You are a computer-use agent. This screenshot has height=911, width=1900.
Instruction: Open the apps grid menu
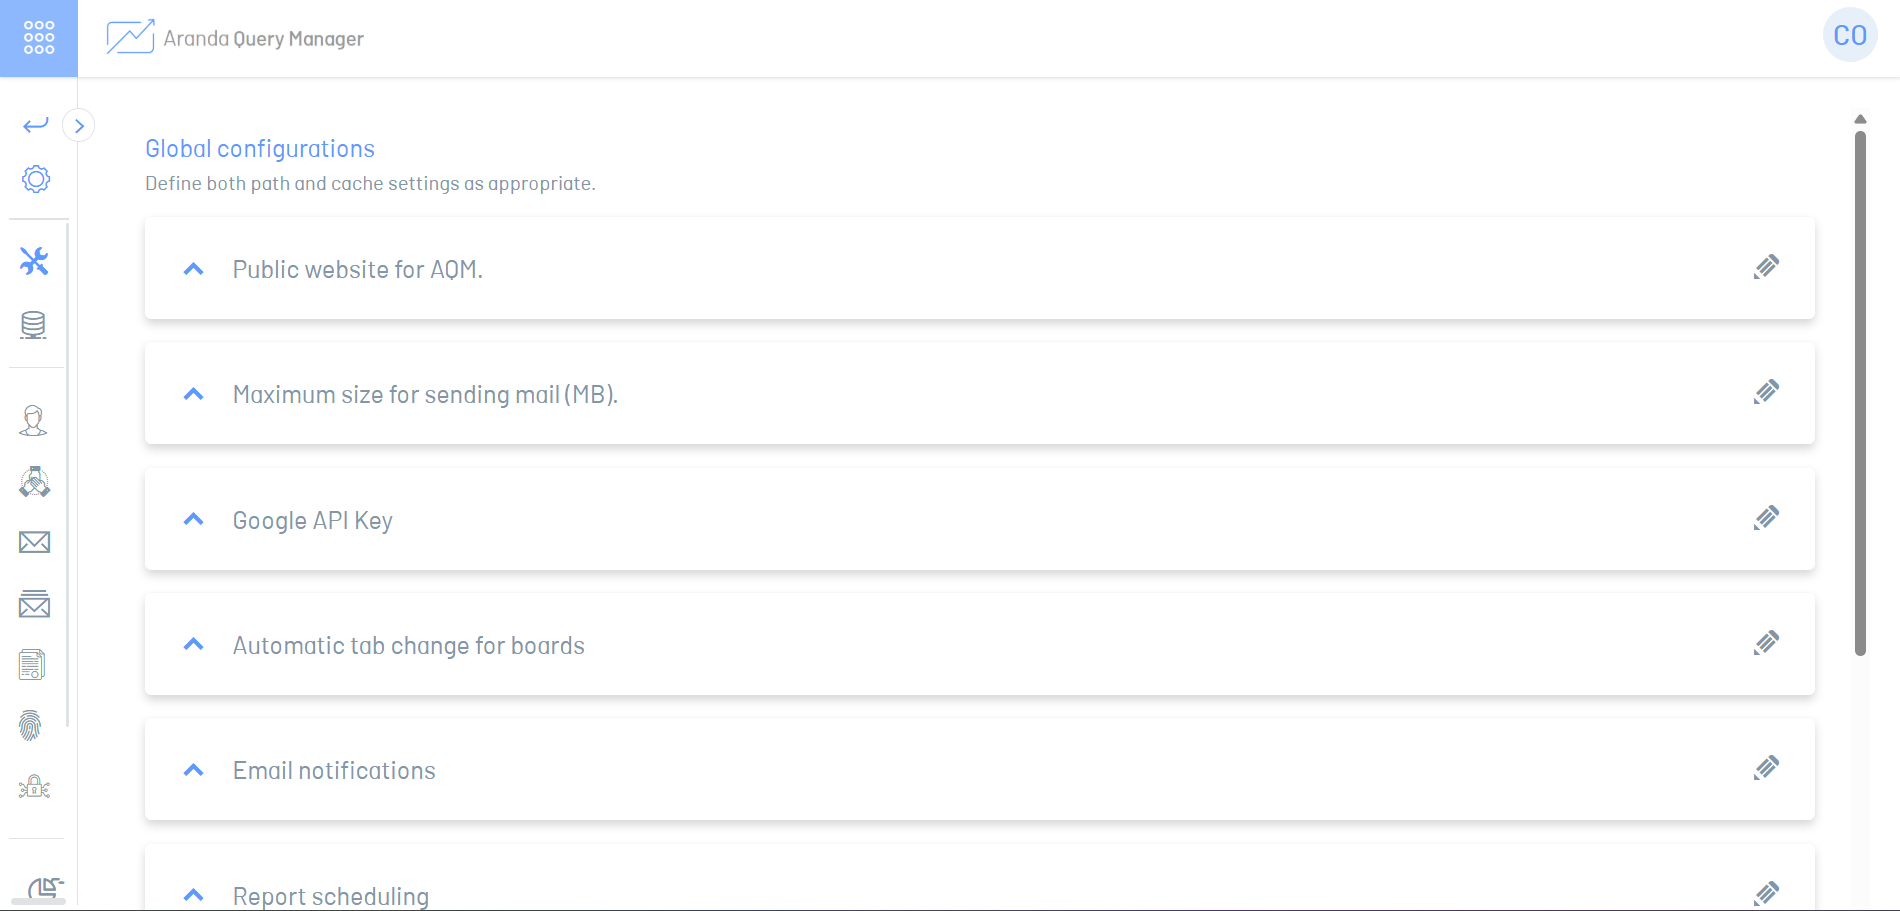39,38
